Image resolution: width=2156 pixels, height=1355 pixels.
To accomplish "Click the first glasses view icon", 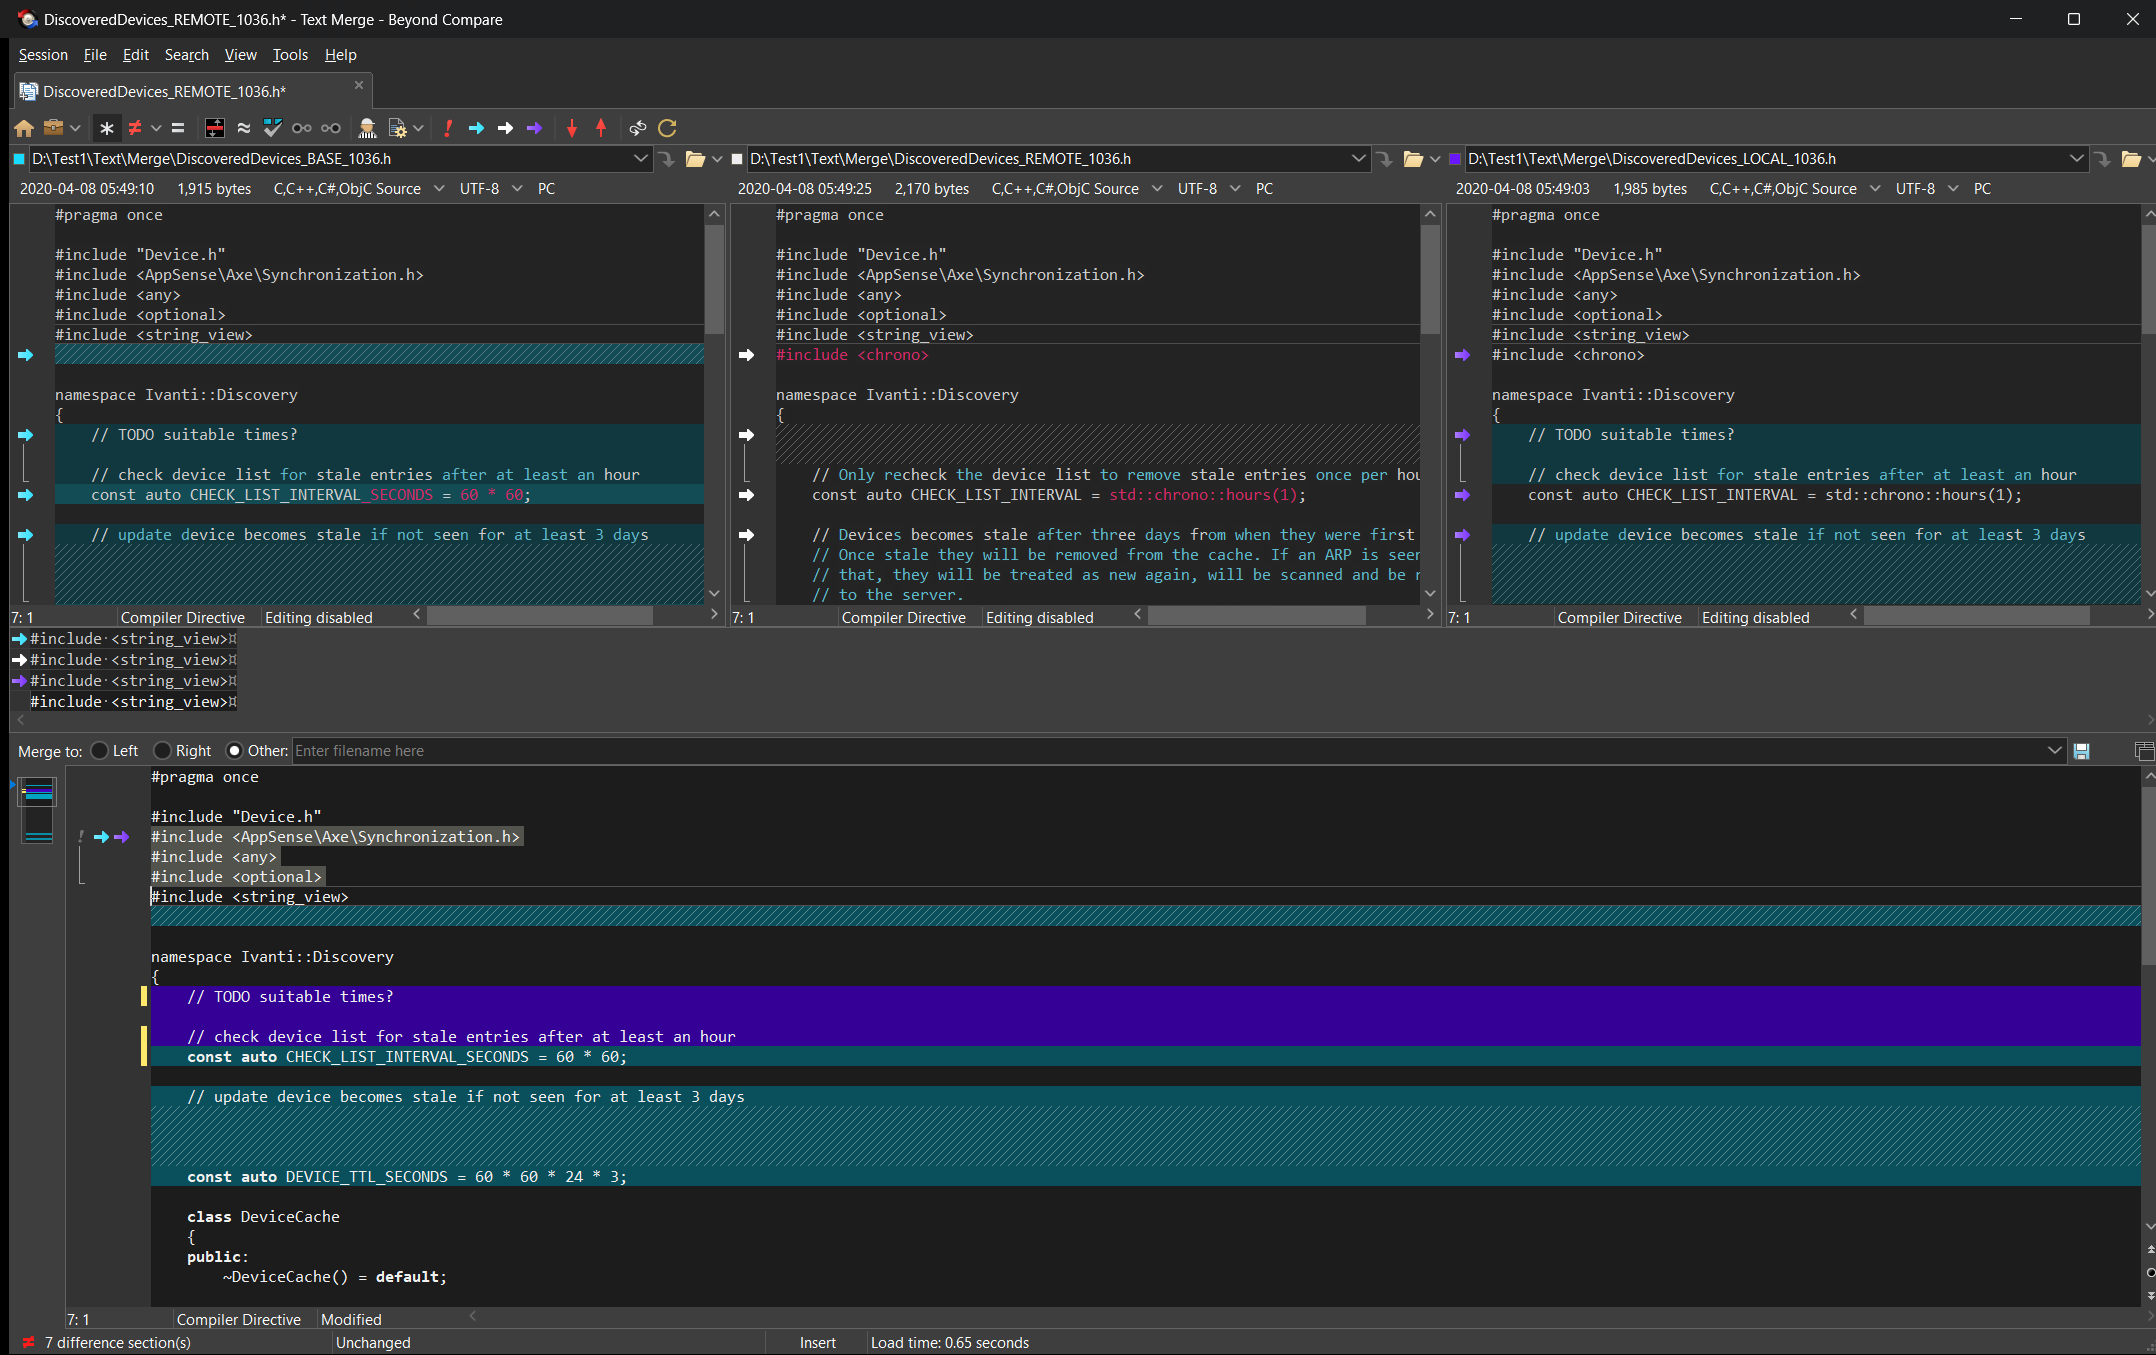I will click(301, 128).
